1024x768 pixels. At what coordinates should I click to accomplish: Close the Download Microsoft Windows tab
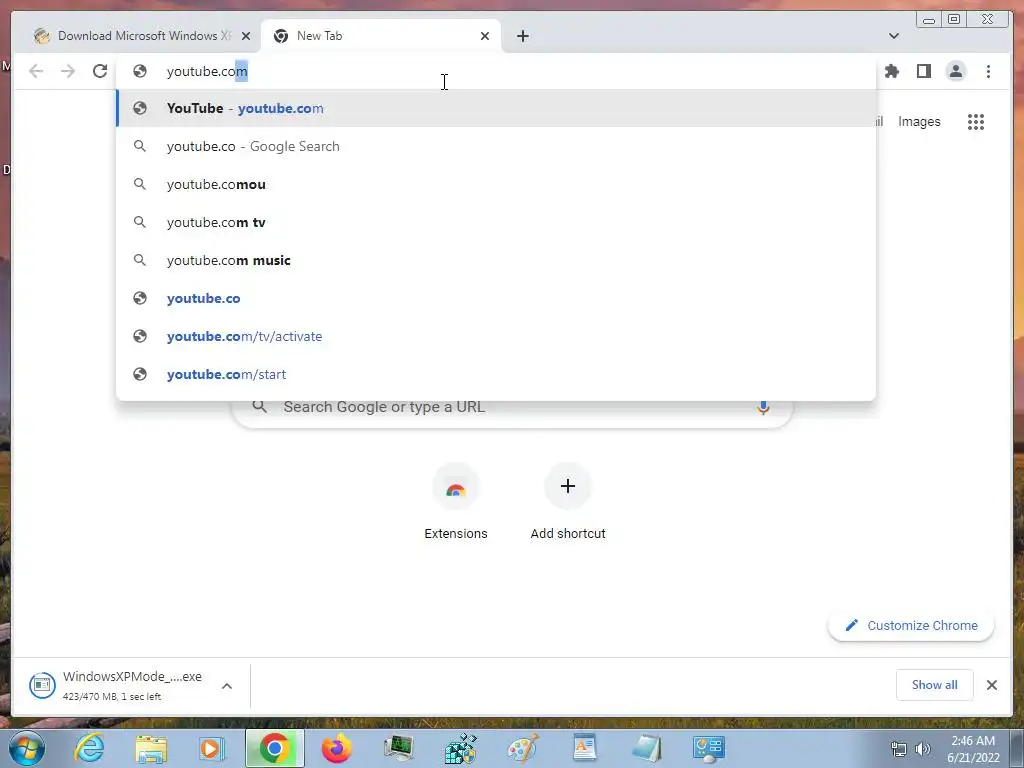tap(246, 36)
